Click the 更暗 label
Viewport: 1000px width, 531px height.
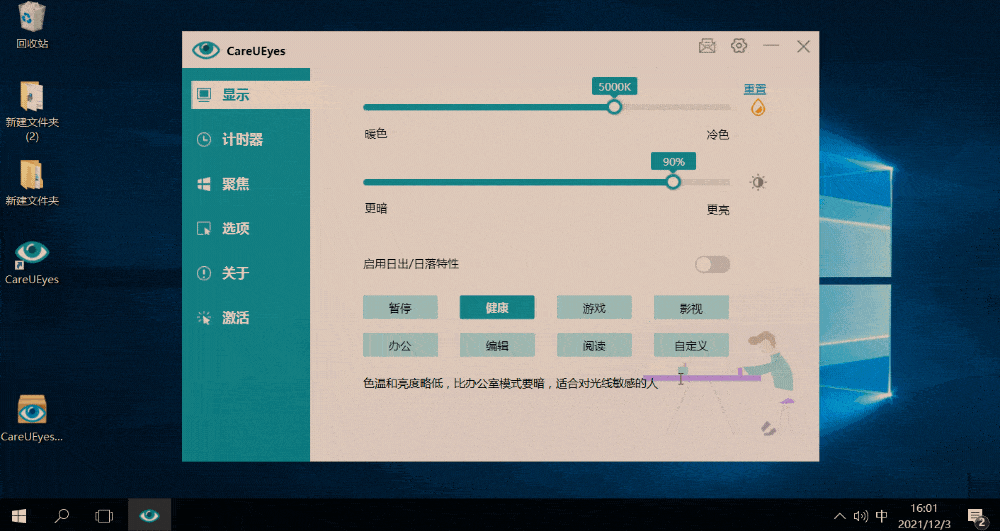(376, 208)
